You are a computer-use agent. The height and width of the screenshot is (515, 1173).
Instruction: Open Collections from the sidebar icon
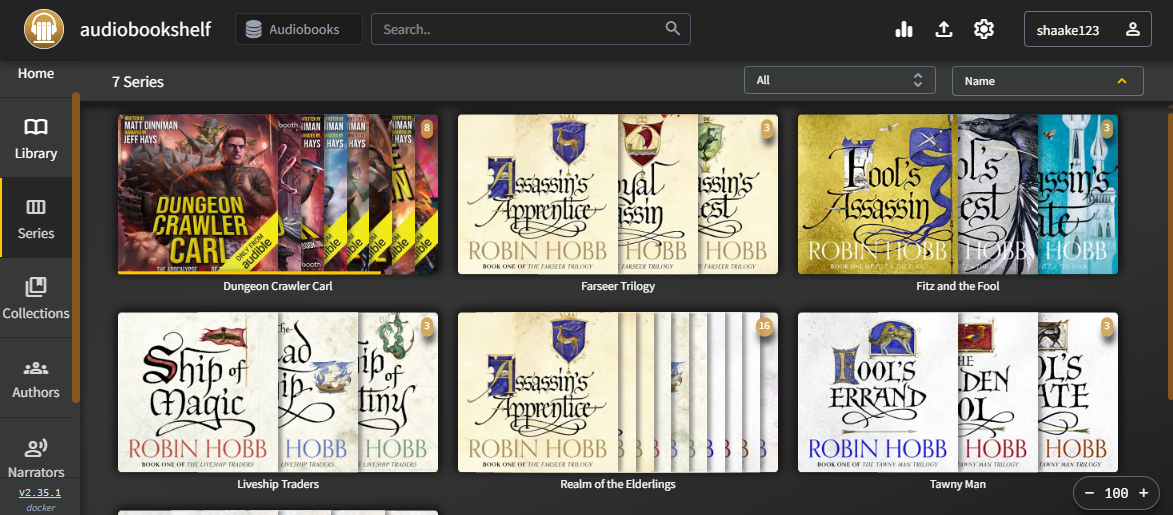pos(36,287)
